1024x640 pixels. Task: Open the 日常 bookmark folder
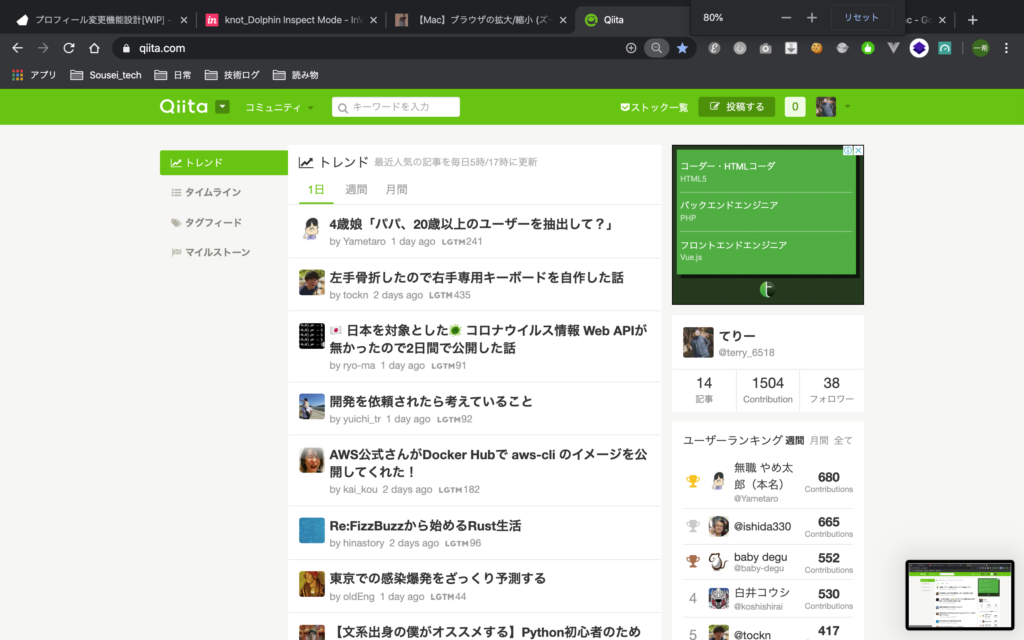point(173,75)
